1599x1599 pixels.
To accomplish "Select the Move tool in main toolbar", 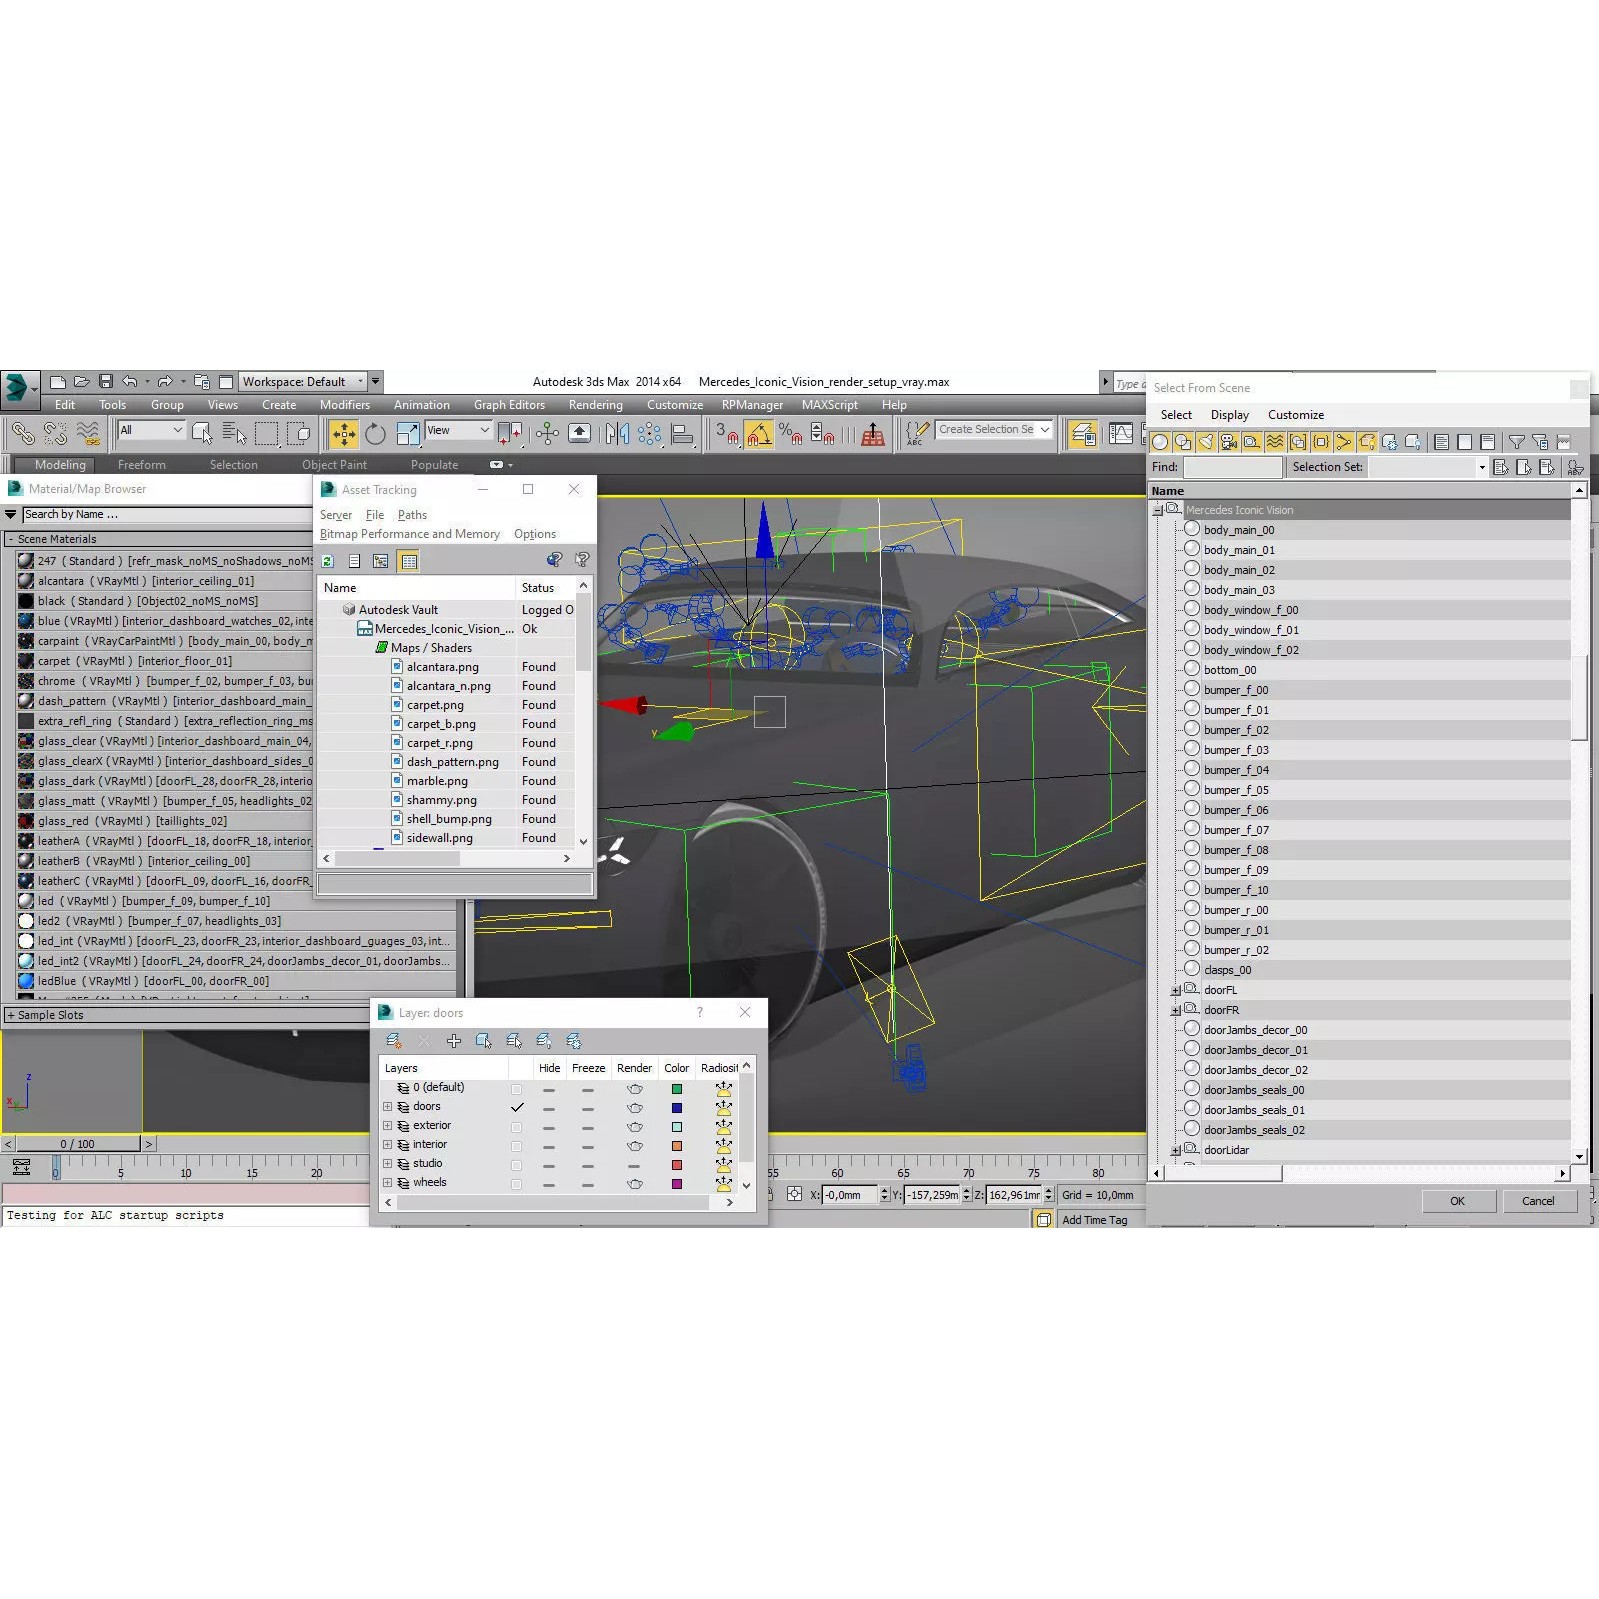I will (x=343, y=433).
